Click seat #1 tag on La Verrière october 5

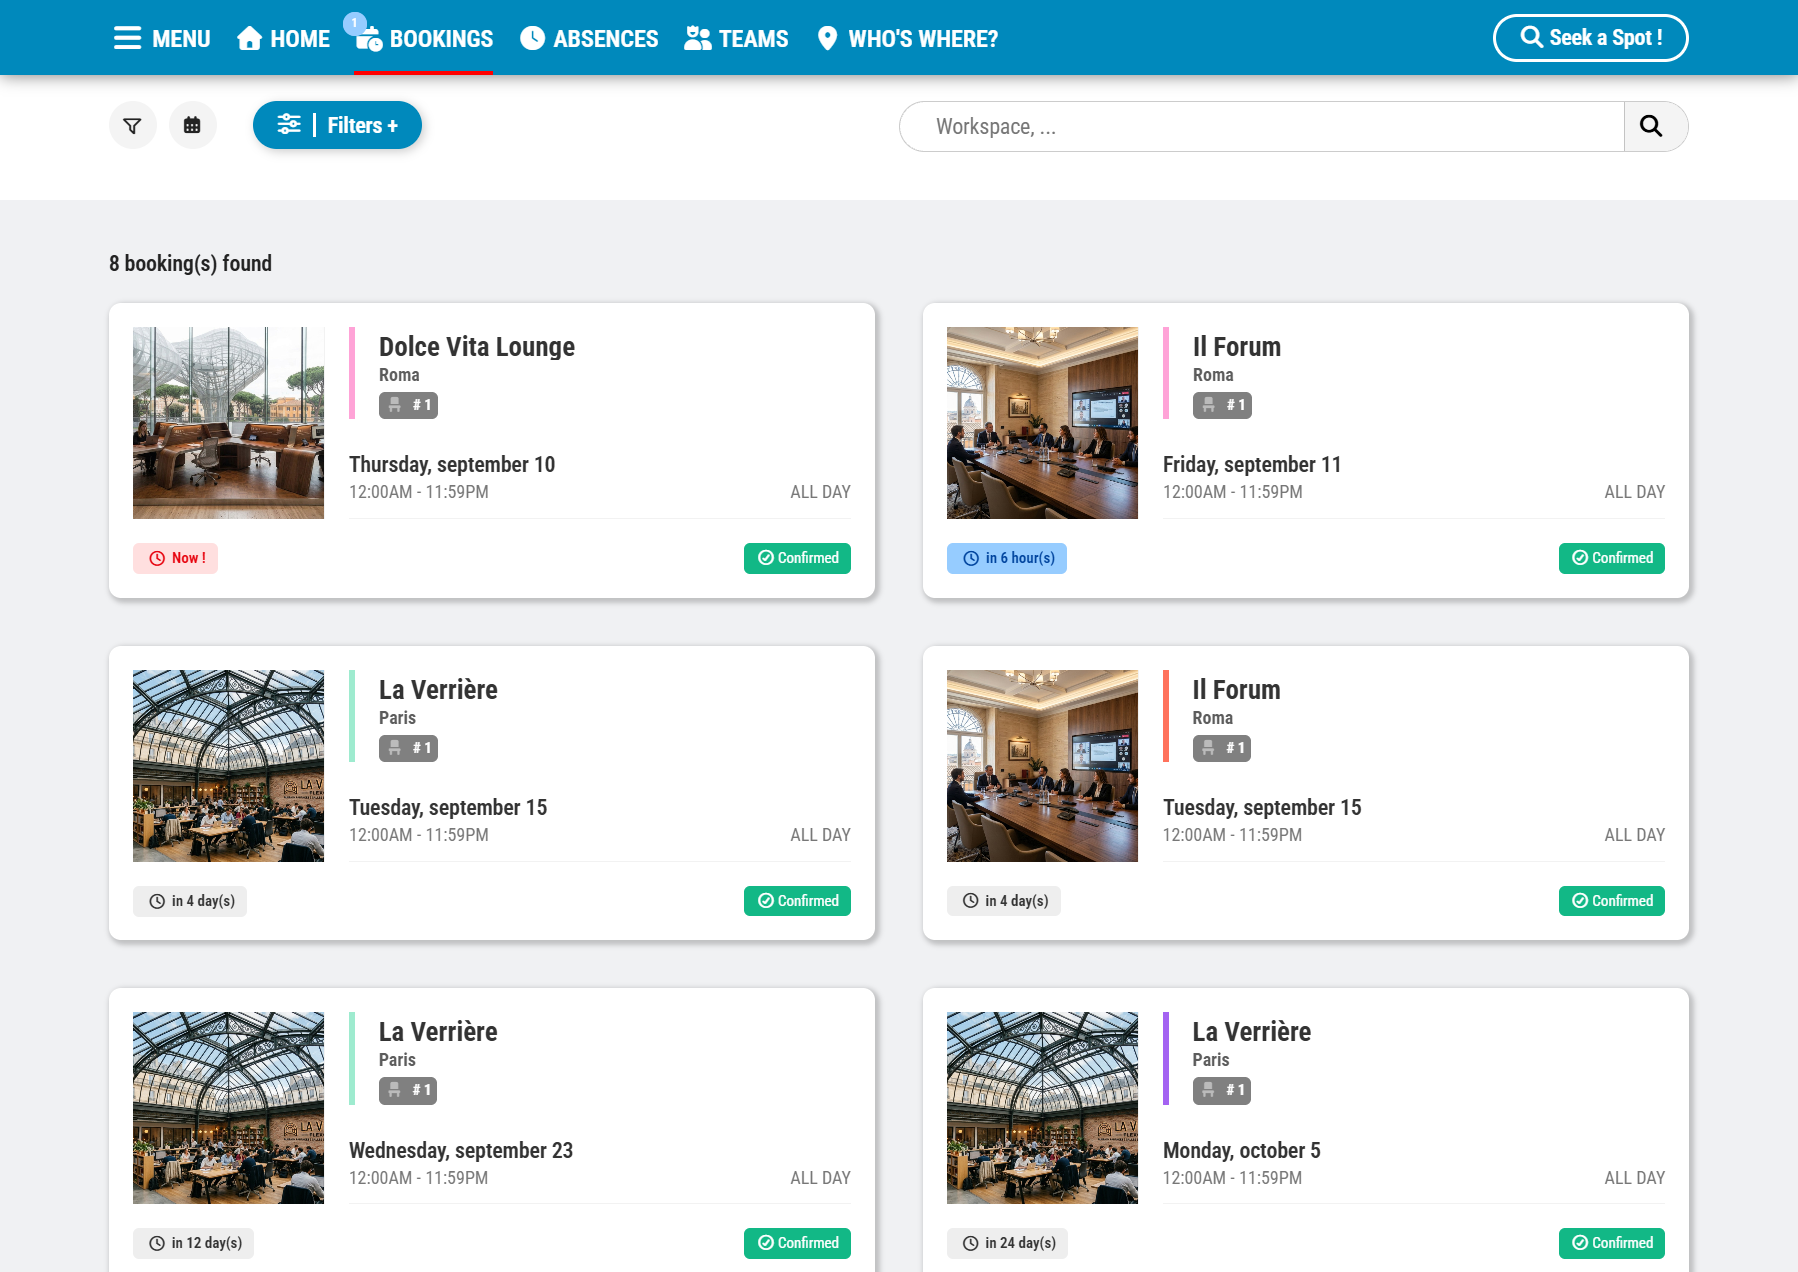[x=1222, y=1090]
